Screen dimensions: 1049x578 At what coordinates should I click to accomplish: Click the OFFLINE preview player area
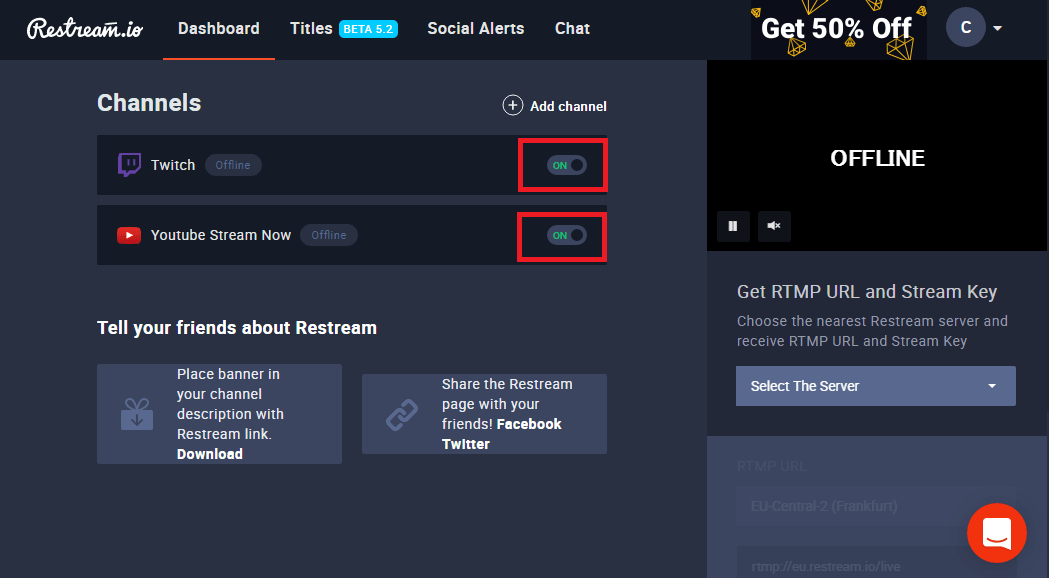(877, 156)
